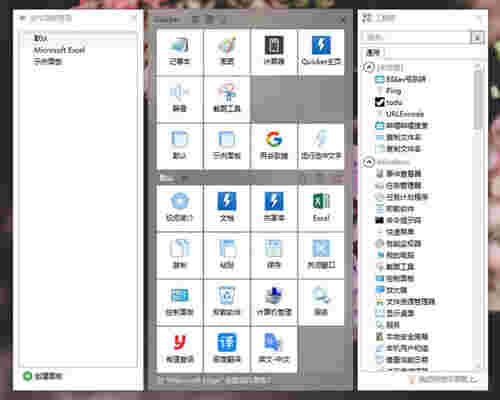
Task: Open the left window title dropdown arrow
Action: pos(23,18)
